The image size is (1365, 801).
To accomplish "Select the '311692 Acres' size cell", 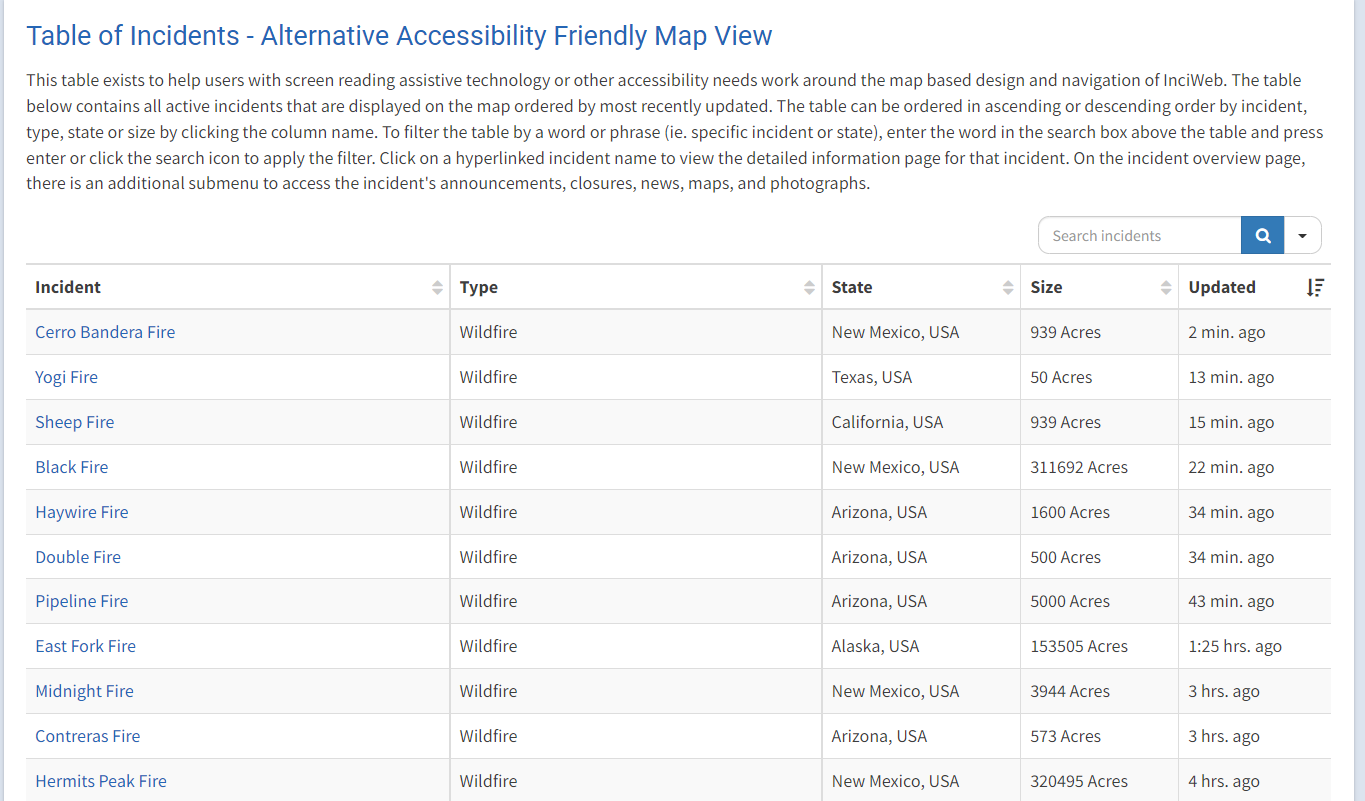I will tap(1099, 467).
